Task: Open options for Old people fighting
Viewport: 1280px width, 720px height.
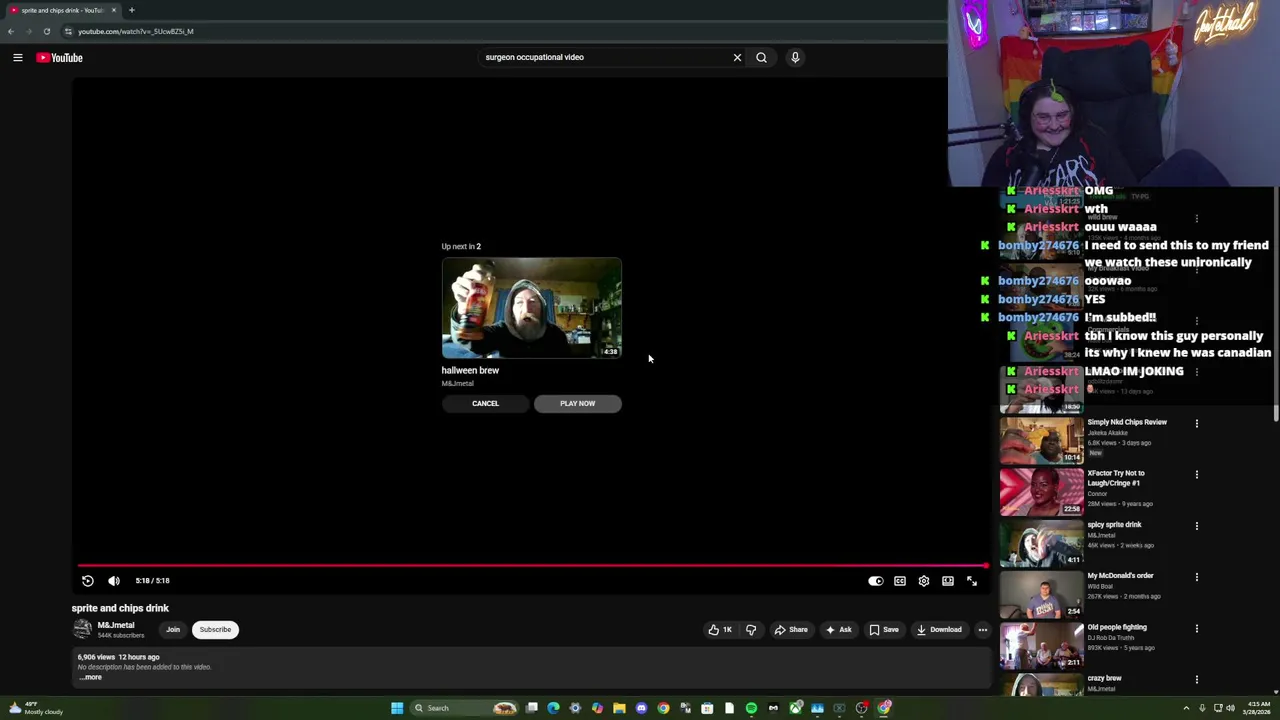Action: pyautogui.click(x=1196, y=629)
